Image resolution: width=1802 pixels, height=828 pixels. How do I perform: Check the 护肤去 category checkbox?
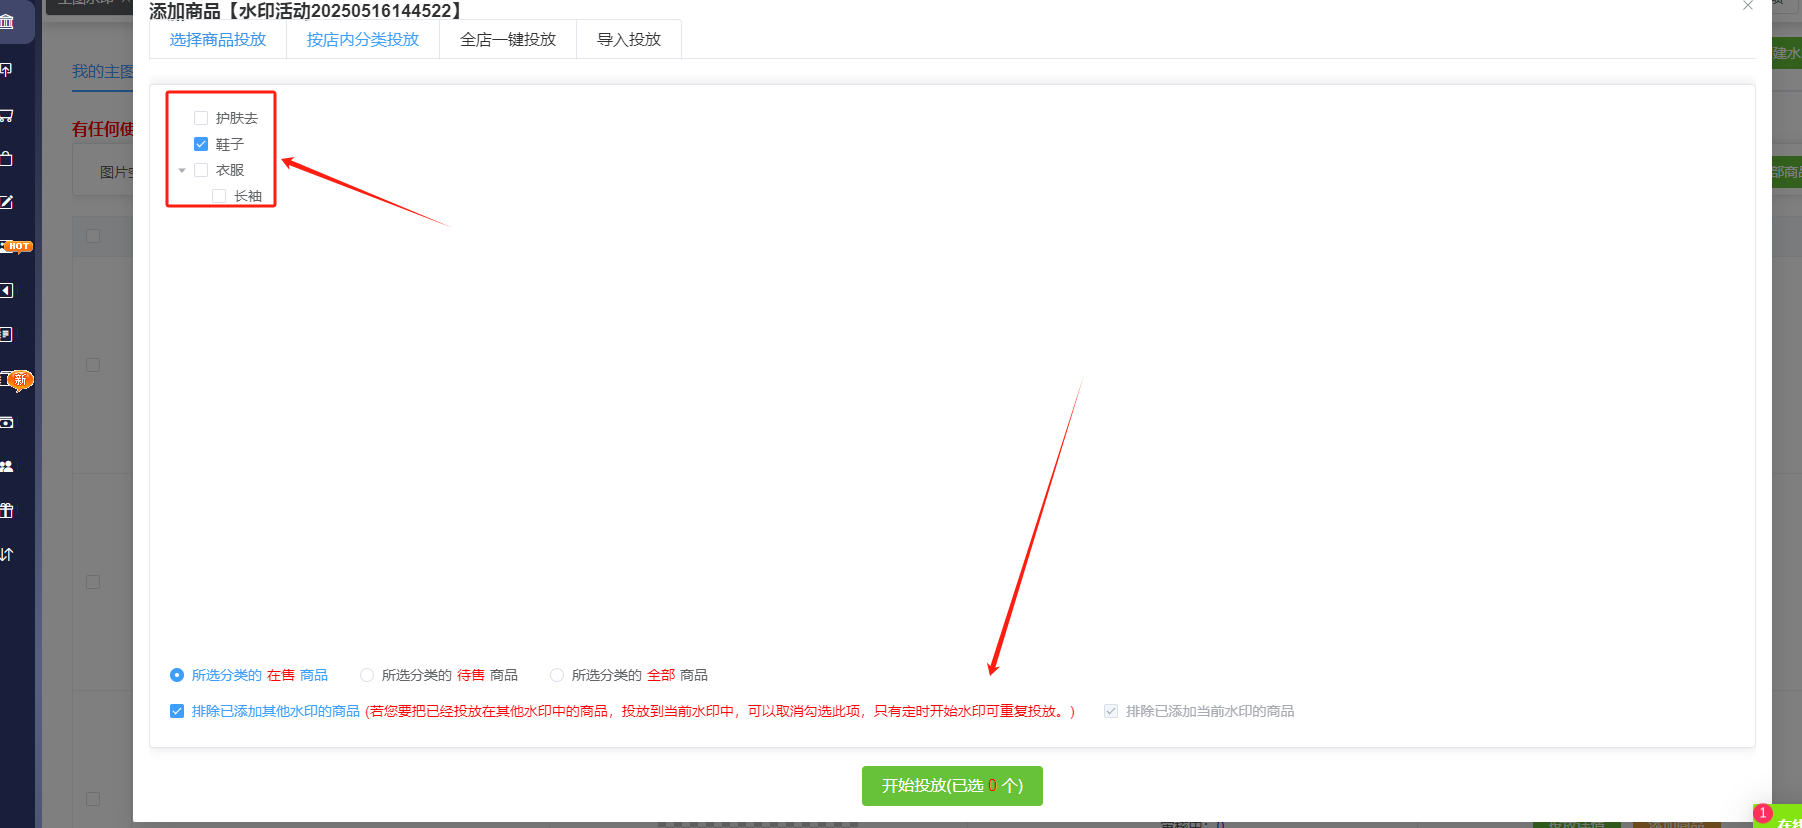[201, 118]
